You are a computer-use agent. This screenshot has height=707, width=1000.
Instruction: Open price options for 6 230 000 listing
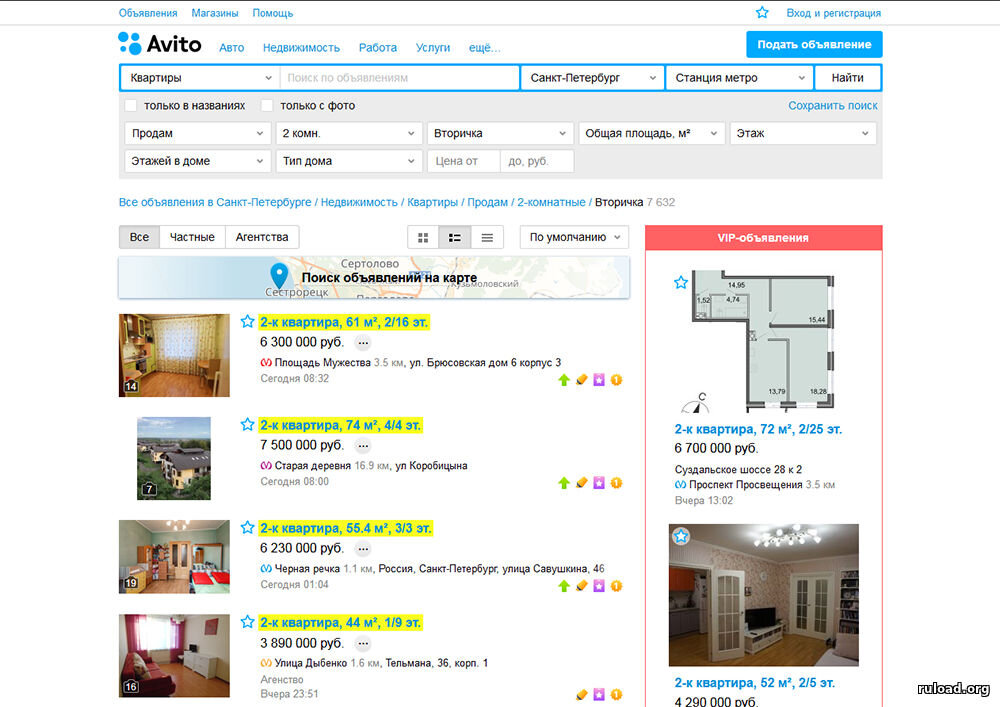363,549
